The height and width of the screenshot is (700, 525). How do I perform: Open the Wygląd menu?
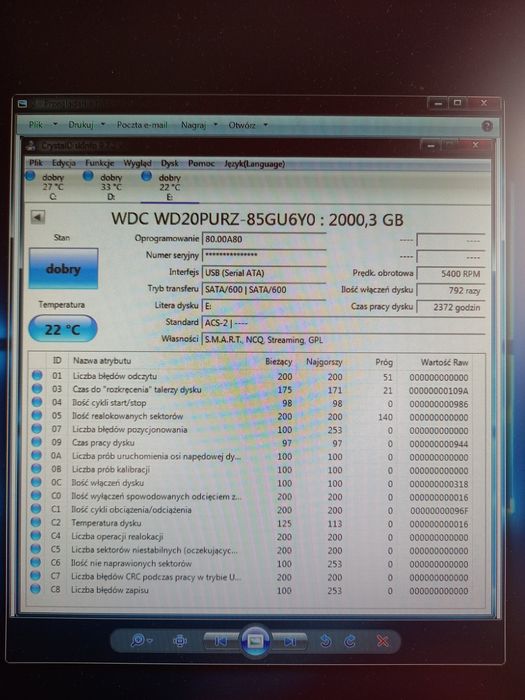tap(138, 163)
